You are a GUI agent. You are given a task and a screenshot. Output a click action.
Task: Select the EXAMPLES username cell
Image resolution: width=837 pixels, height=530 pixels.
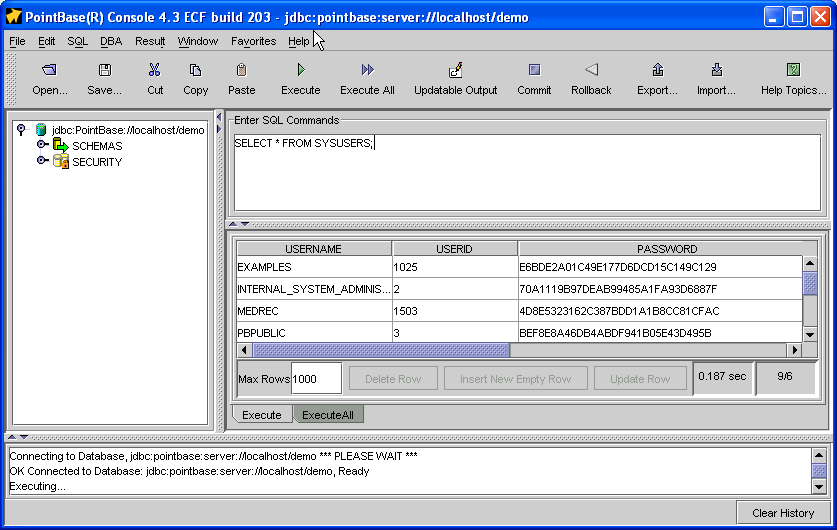[314, 267]
